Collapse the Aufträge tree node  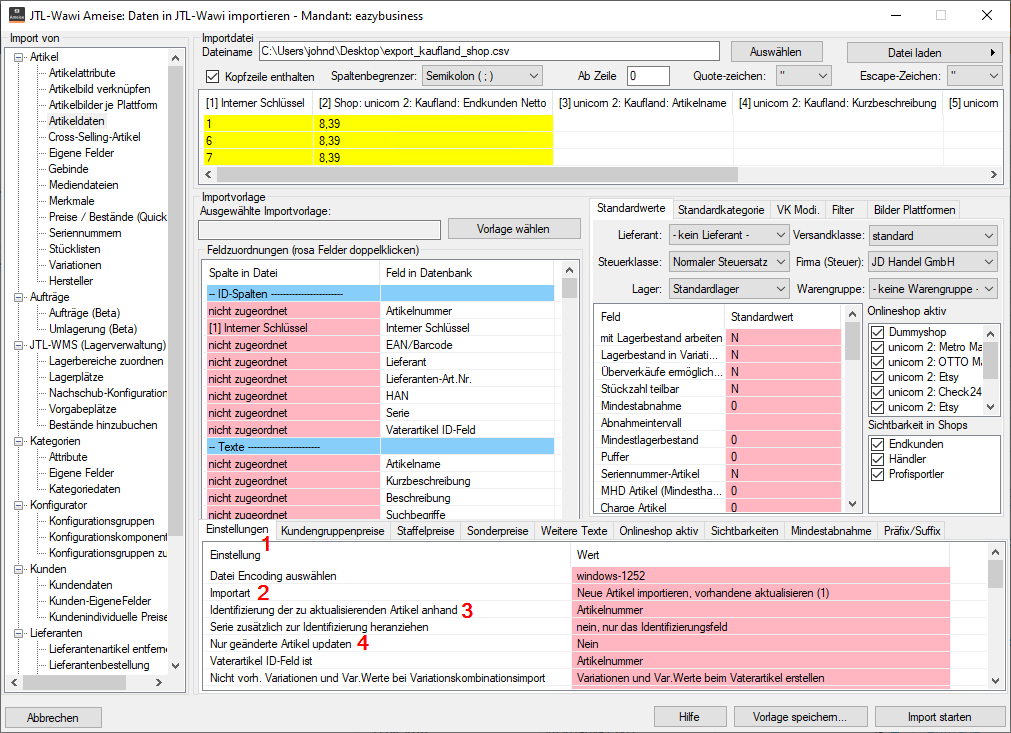[19, 297]
